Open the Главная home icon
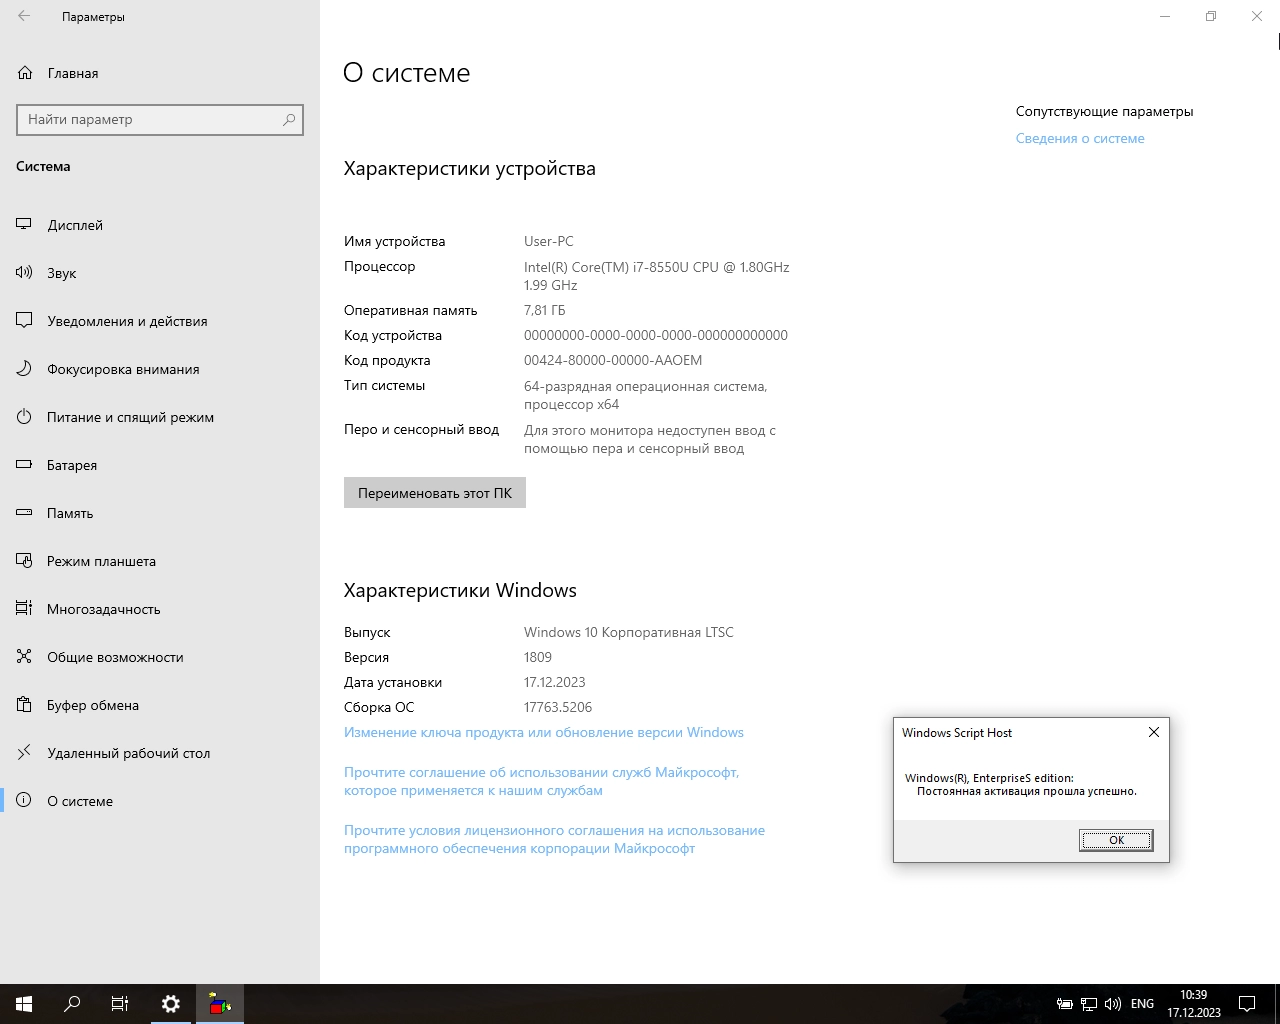The image size is (1280, 1024). 25,73
